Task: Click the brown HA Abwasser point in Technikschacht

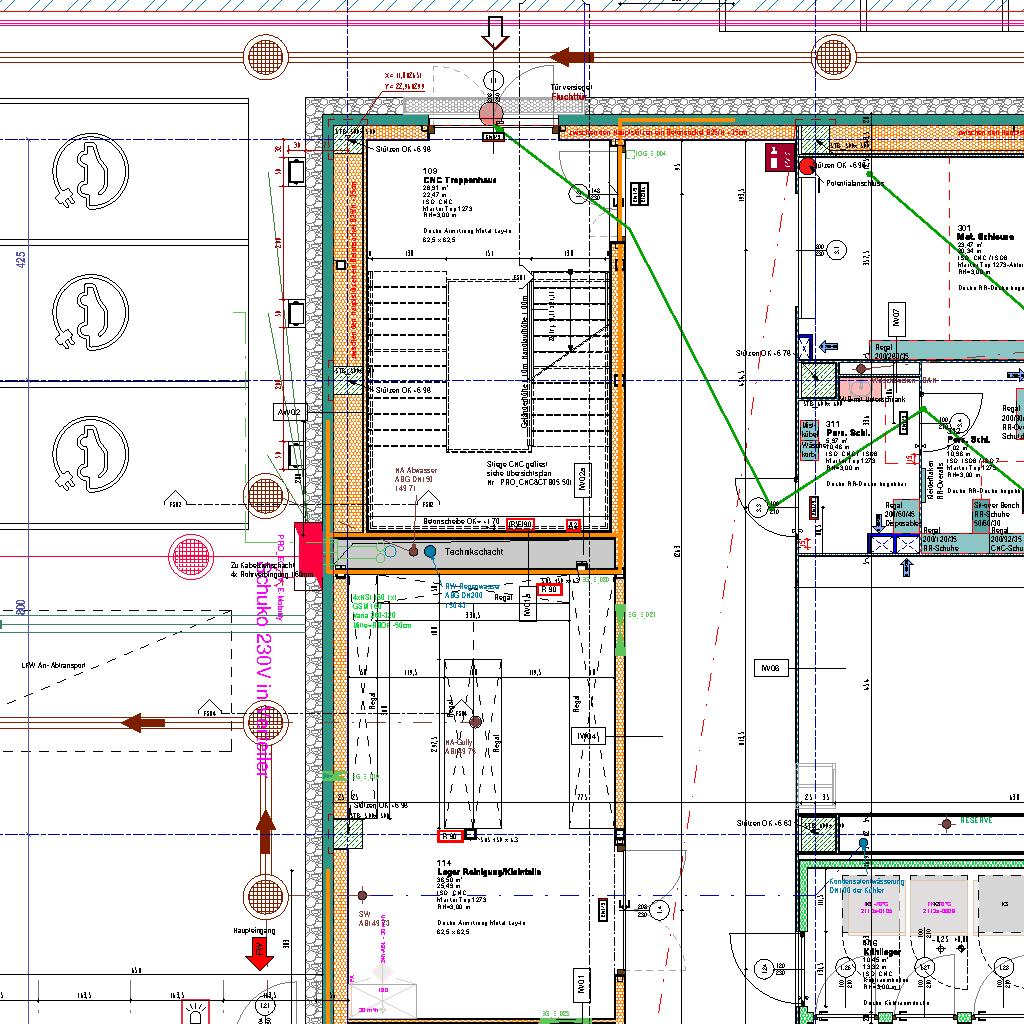Action: point(413,552)
